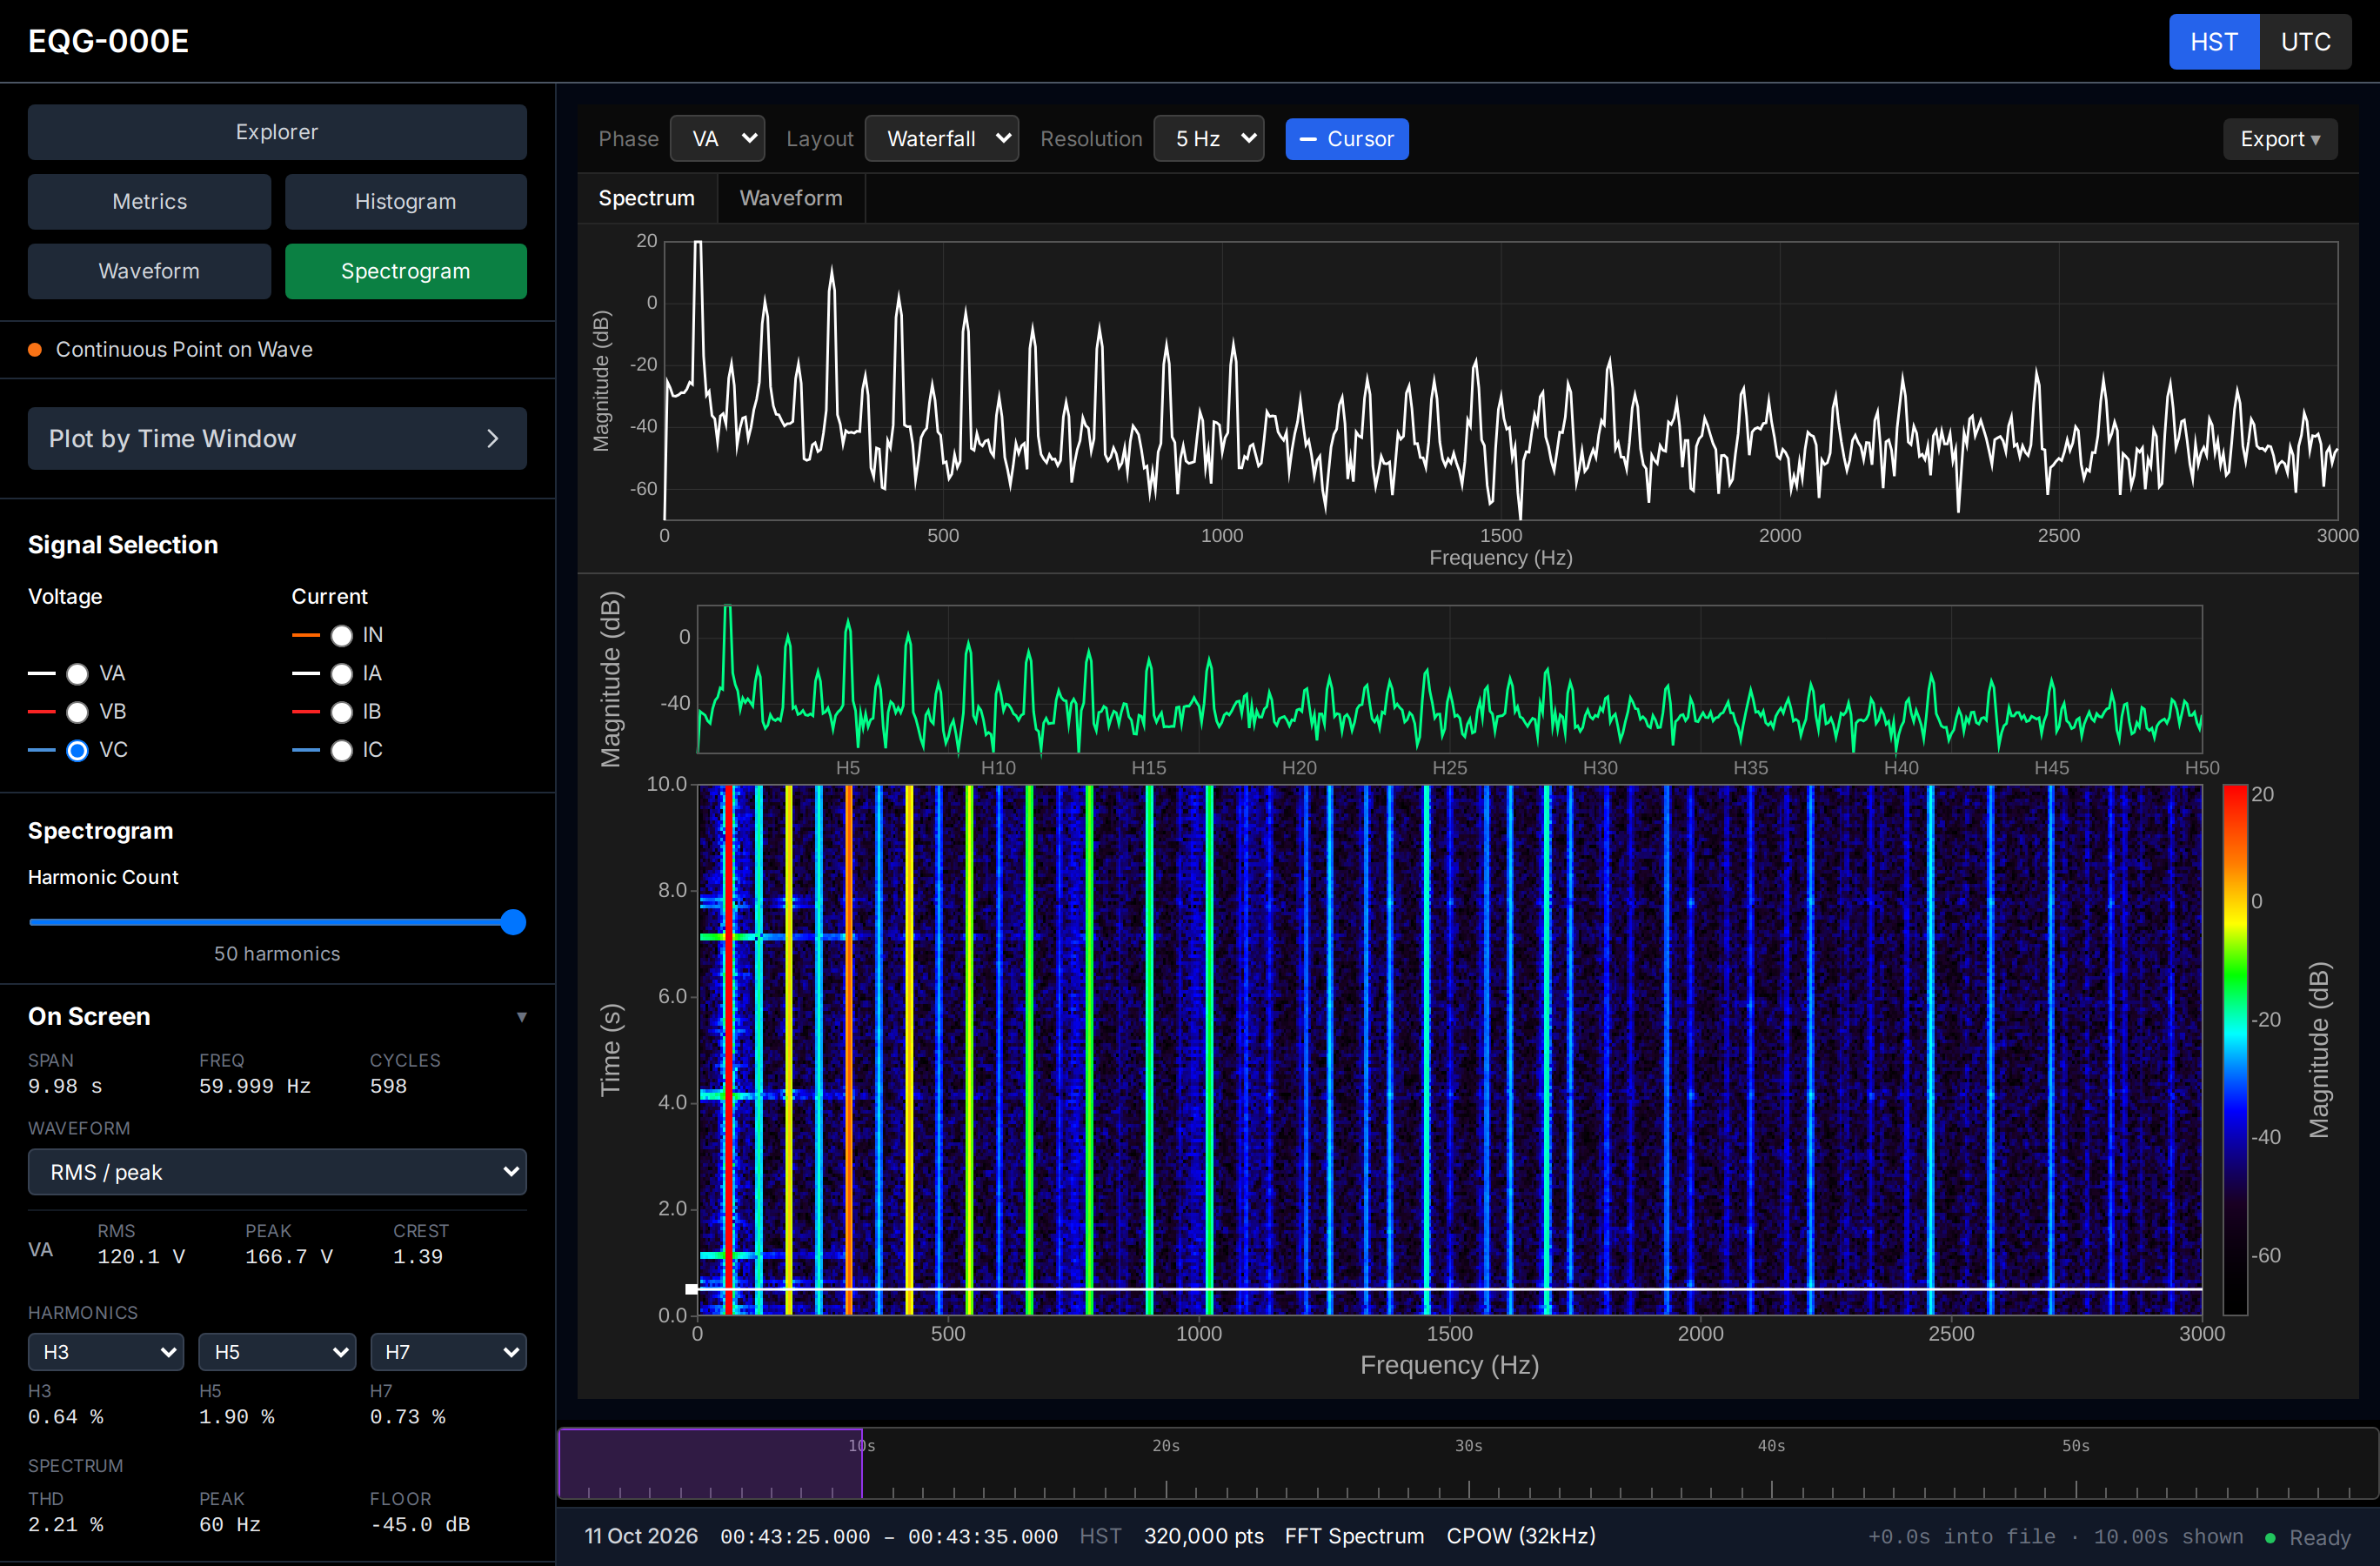
Task: Open the Waveform view in sidebar
Action: pyautogui.click(x=149, y=271)
